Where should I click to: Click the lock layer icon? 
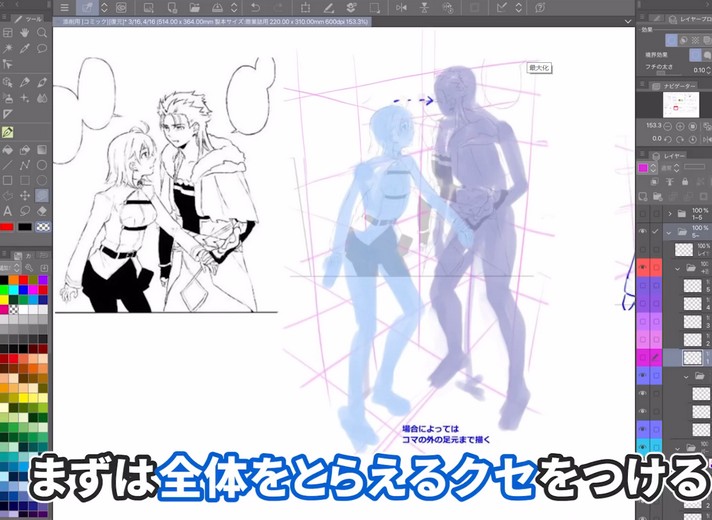[x=685, y=182]
